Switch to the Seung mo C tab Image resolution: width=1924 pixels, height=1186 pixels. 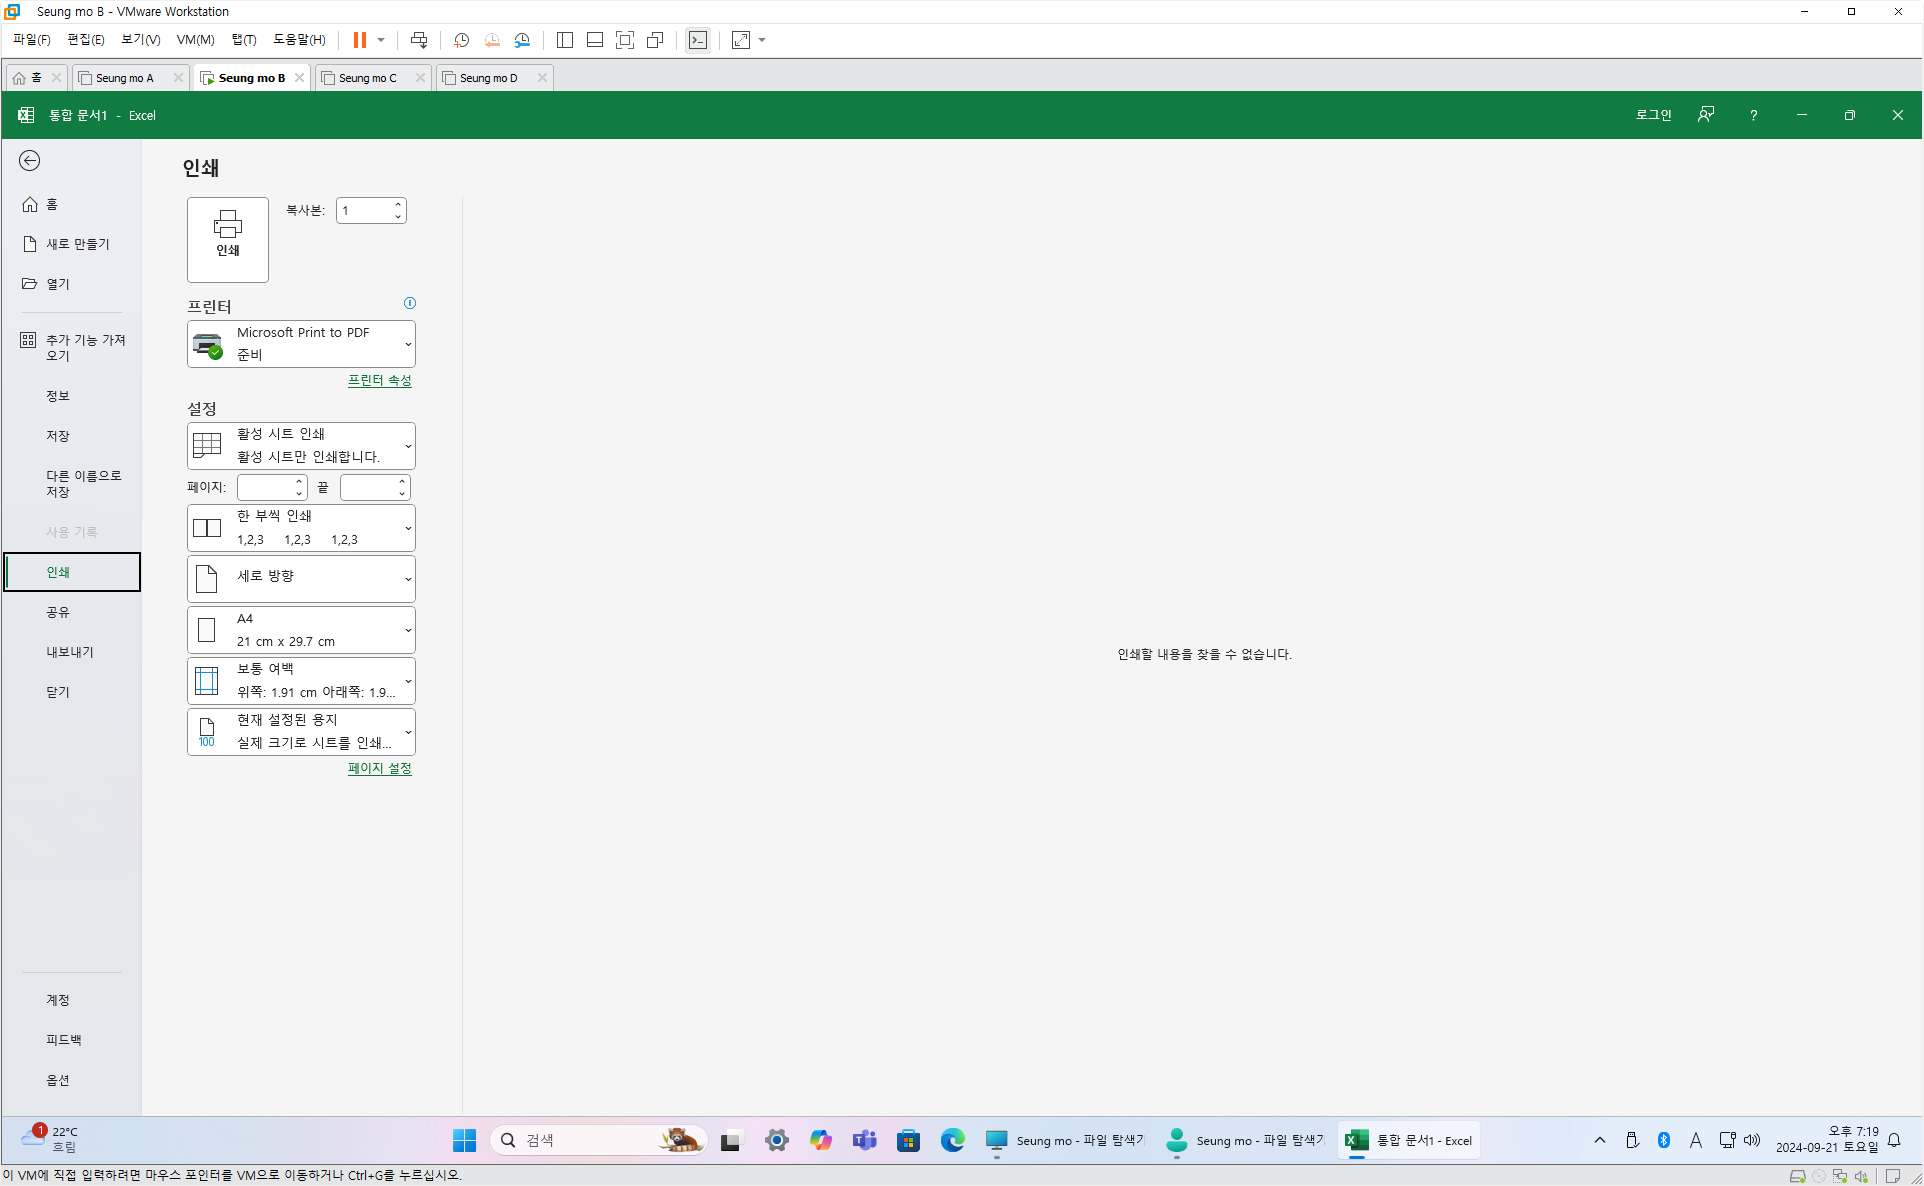coord(367,78)
